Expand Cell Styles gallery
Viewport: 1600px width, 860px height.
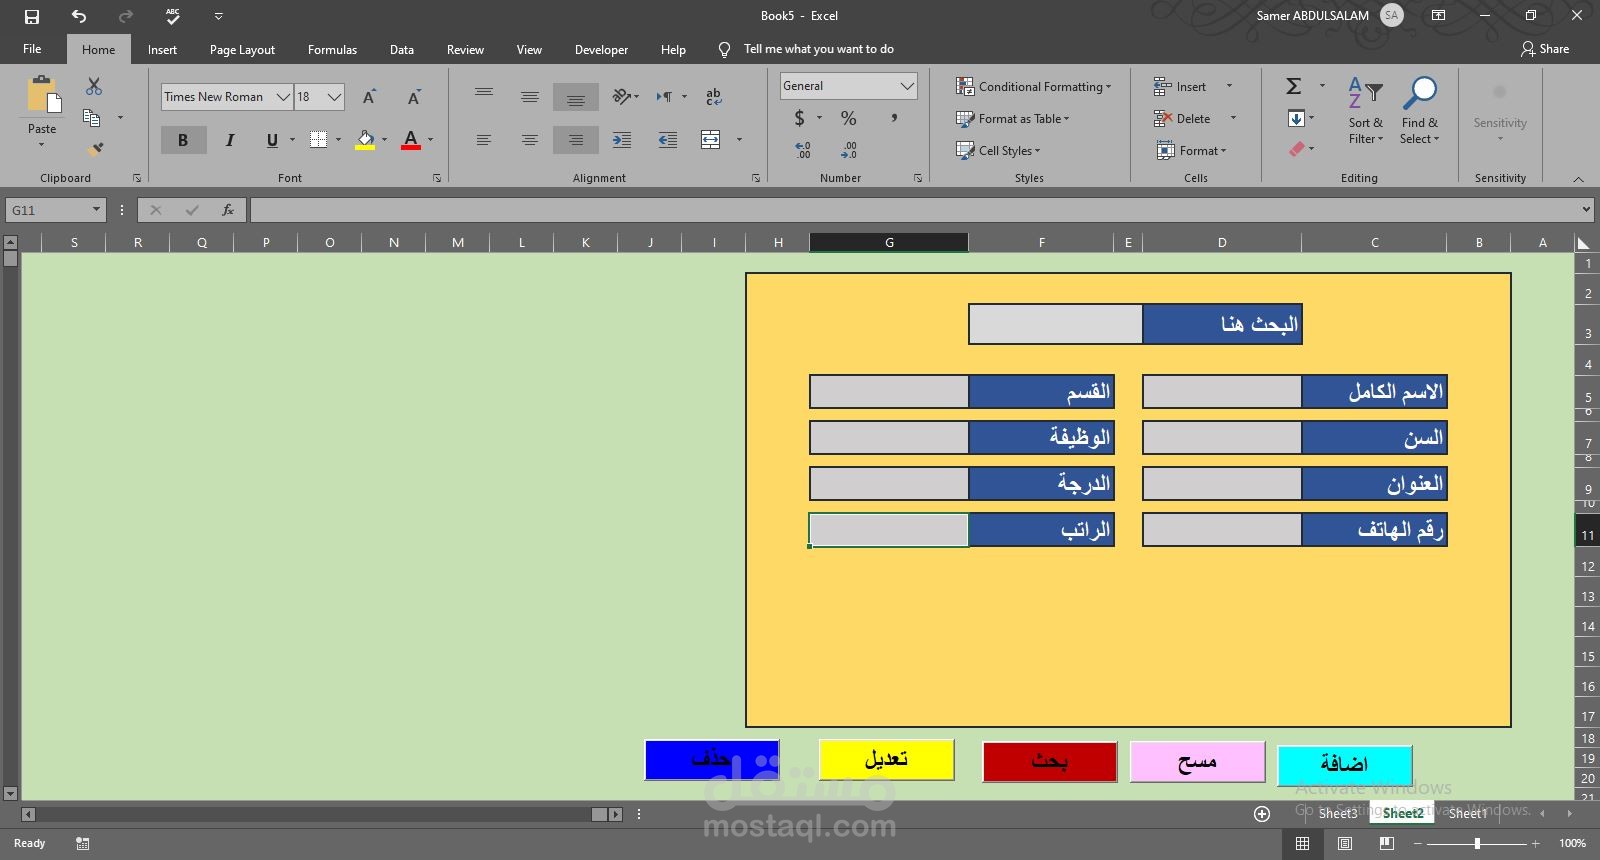tap(998, 151)
